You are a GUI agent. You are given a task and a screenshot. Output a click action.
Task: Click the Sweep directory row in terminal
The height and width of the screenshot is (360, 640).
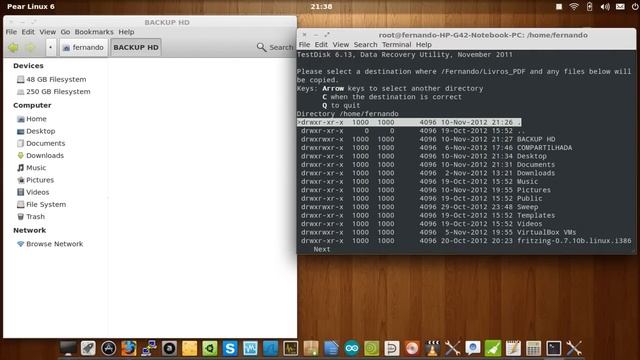pos(419,207)
